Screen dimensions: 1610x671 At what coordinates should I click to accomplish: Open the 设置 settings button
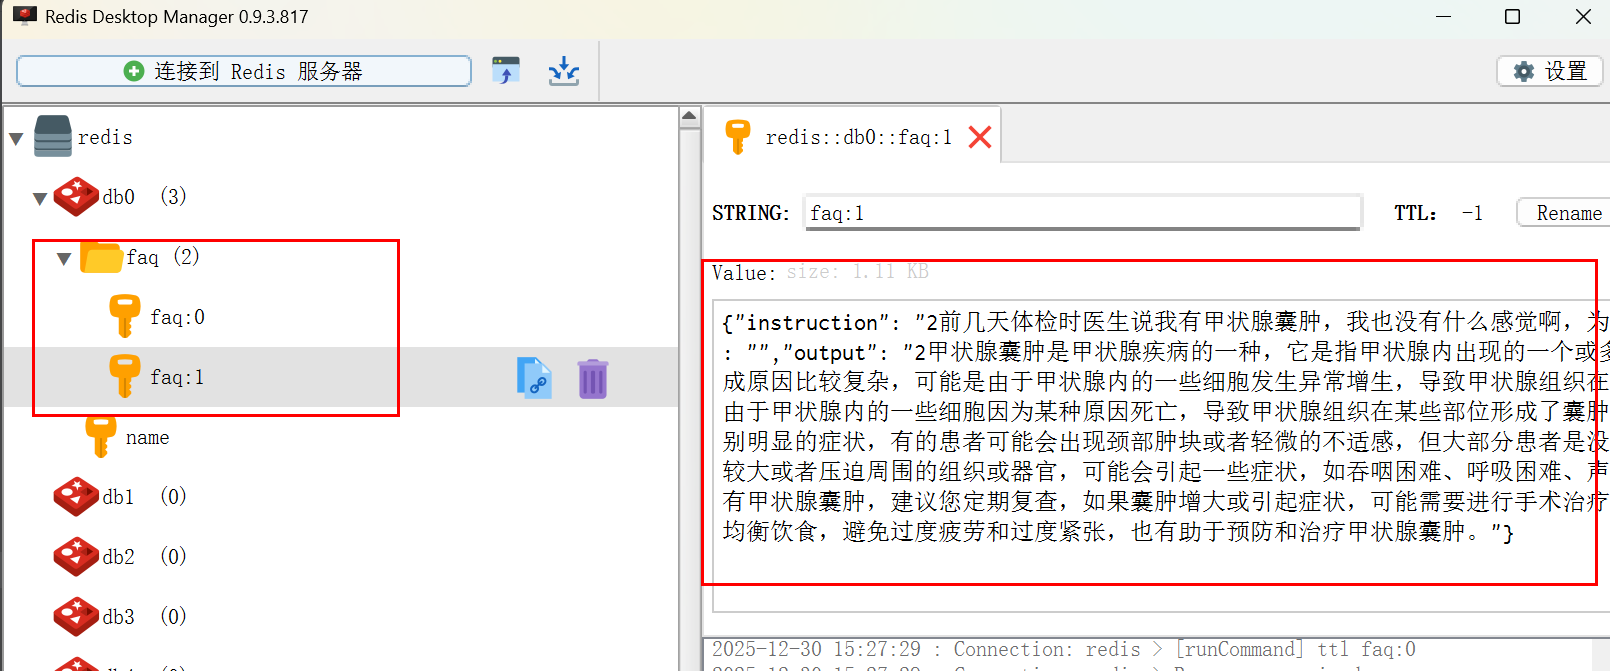pyautogui.click(x=1550, y=71)
